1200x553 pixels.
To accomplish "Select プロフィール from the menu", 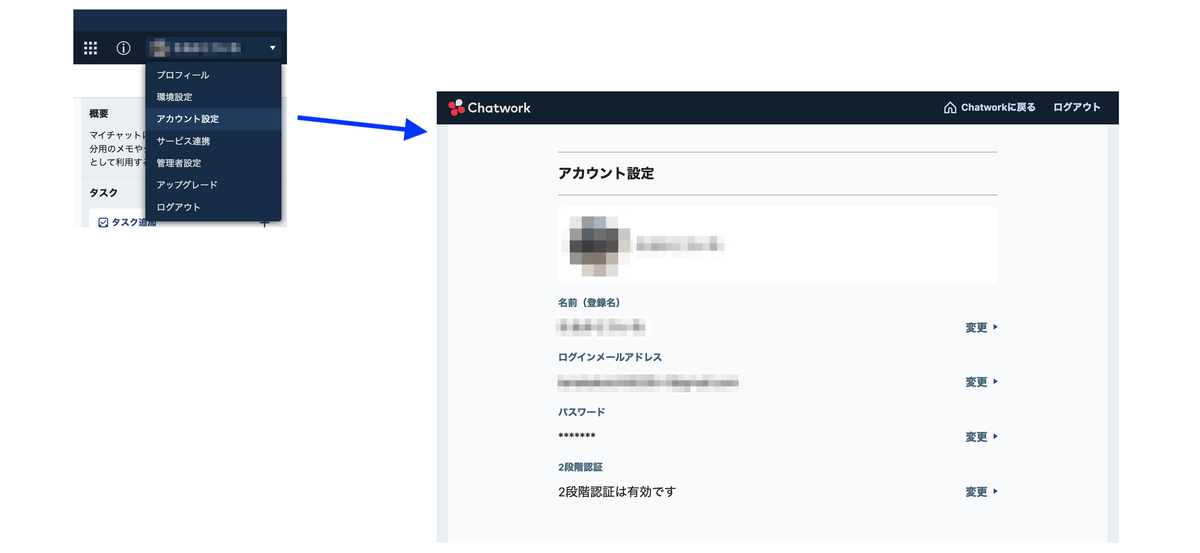I will pos(213,75).
